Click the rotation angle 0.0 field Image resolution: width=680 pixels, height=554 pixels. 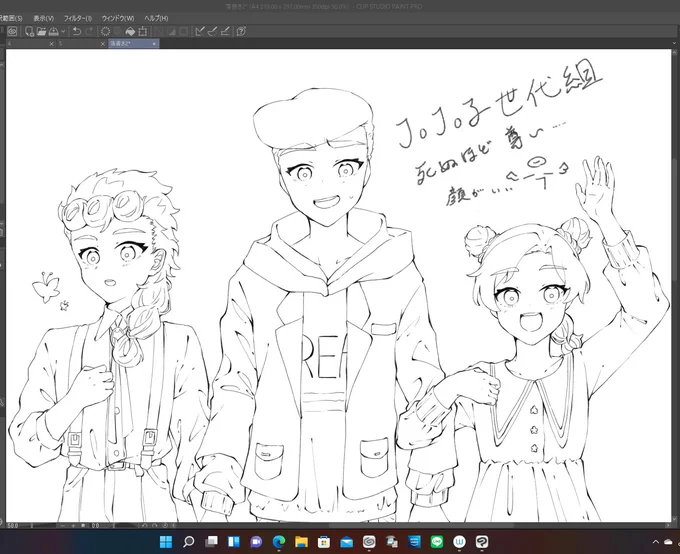95,525
